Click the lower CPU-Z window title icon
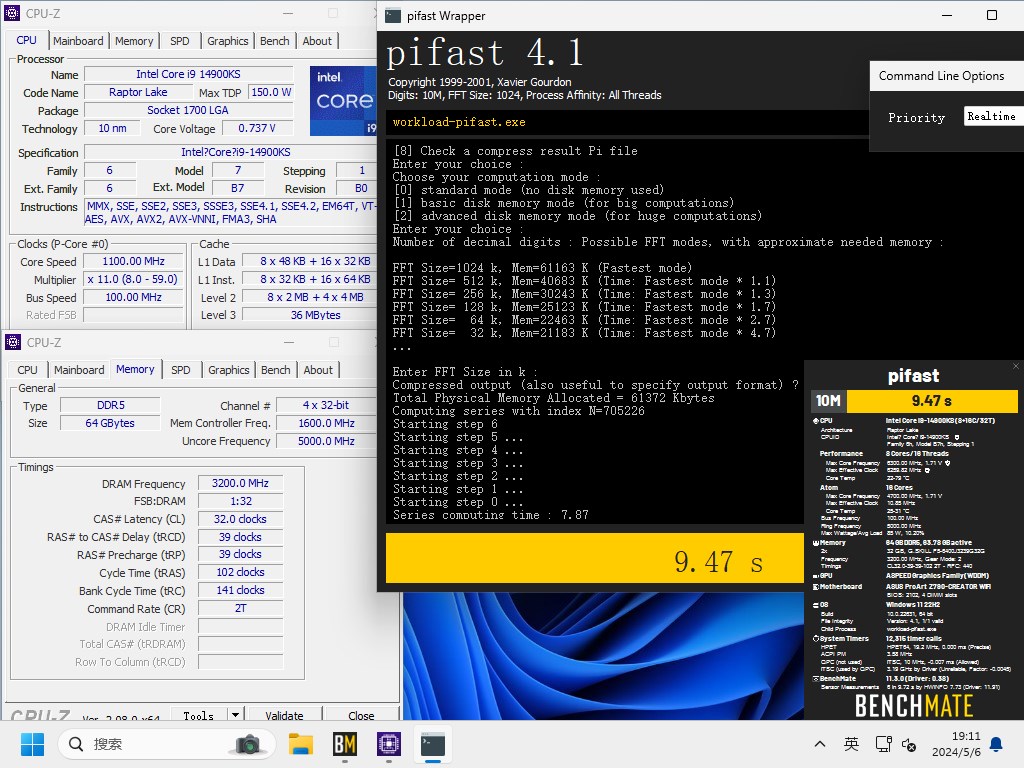1024x768 pixels. point(12,342)
